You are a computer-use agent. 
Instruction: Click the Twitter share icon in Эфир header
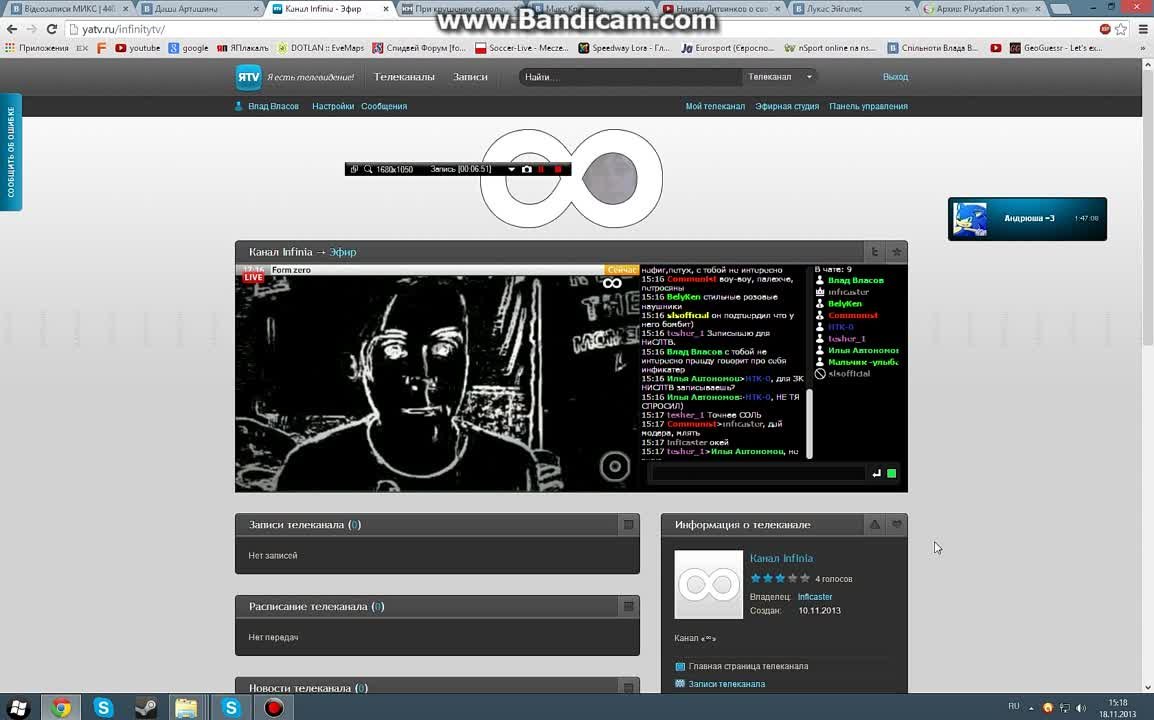coord(875,252)
